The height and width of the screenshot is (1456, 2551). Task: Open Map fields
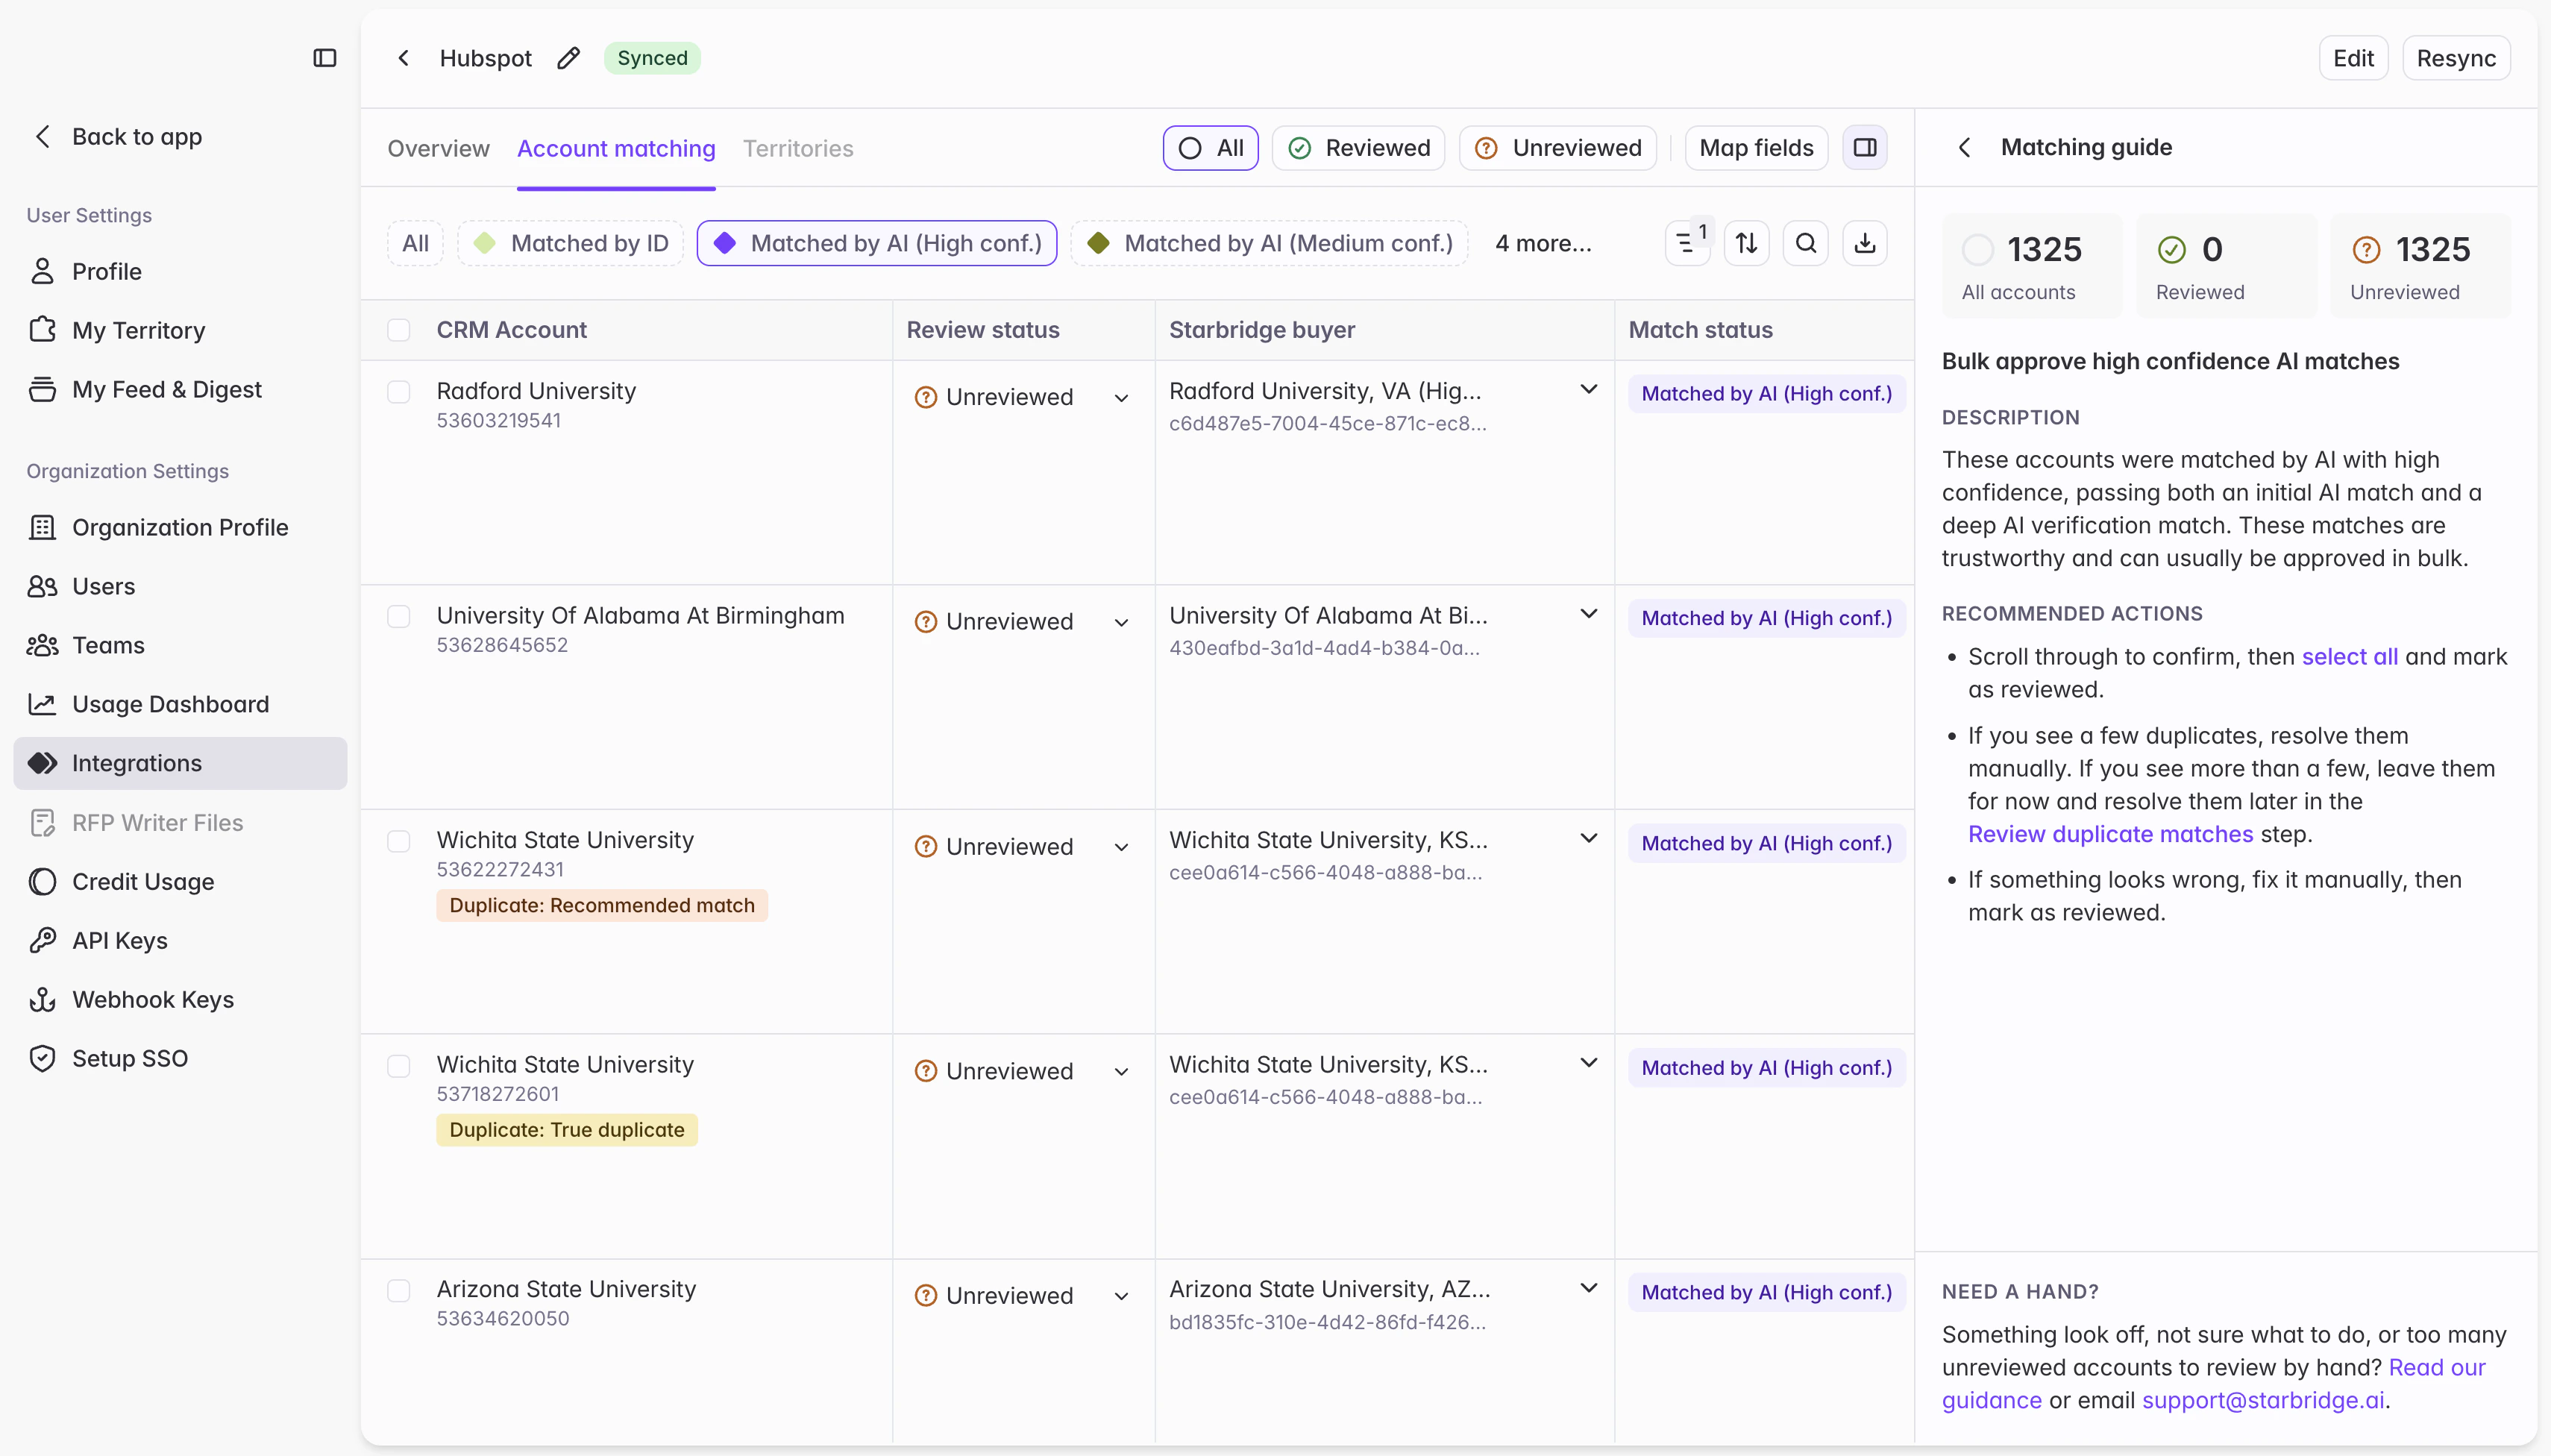pos(1756,148)
